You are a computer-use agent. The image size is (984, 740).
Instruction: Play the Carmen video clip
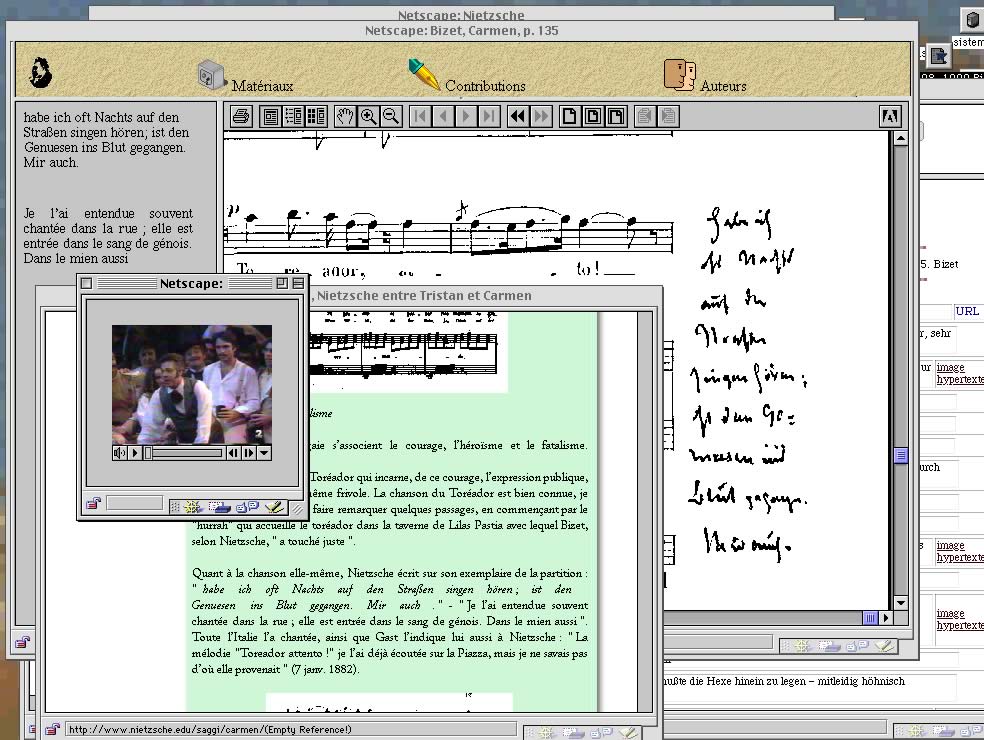tap(135, 453)
